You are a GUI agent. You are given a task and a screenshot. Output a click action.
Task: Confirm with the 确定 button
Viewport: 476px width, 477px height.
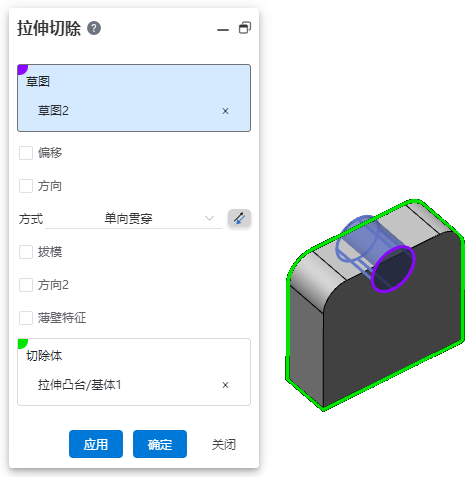pyautogui.click(x=160, y=444)
